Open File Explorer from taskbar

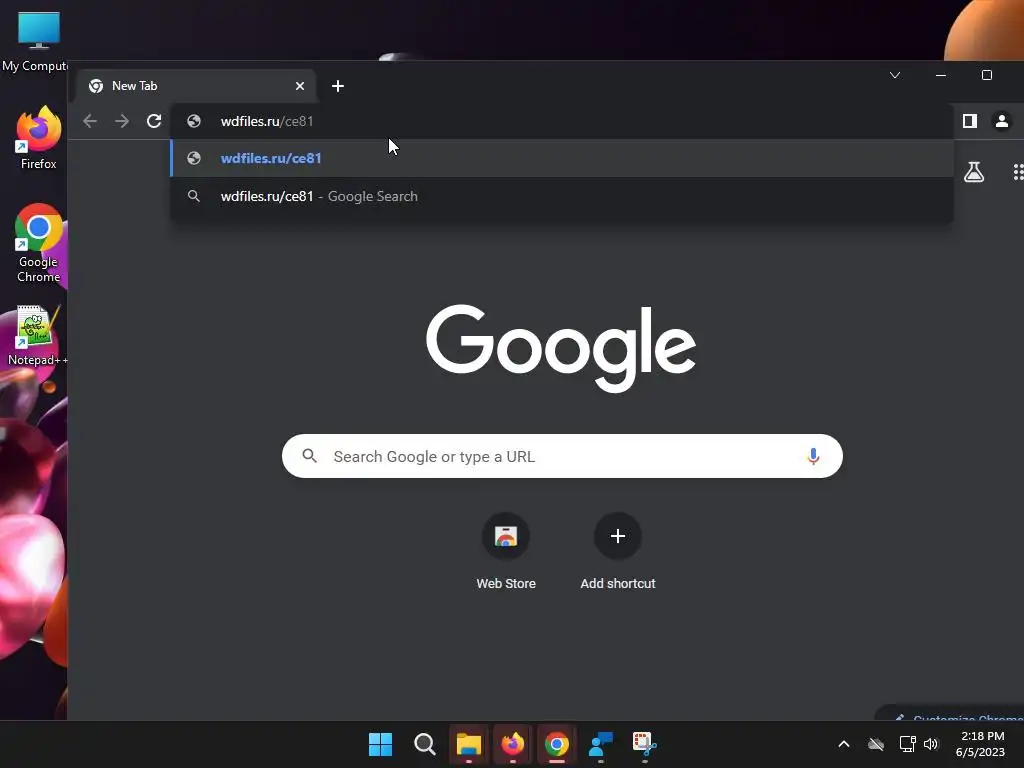[x=468, y=744]
